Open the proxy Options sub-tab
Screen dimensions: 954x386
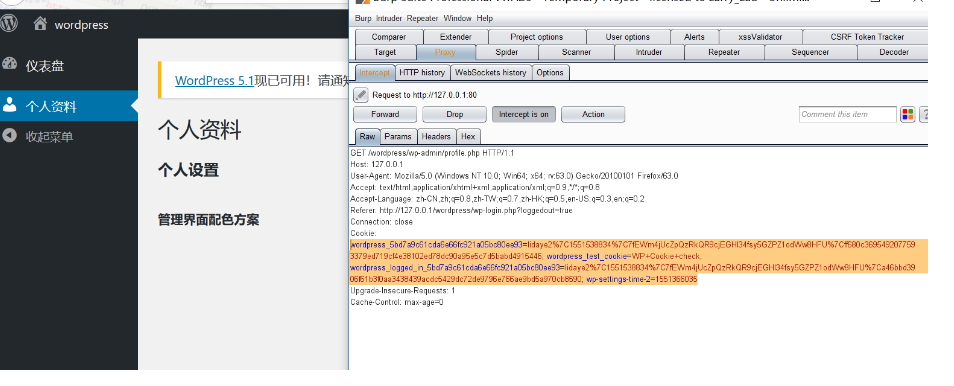[550, 72]
